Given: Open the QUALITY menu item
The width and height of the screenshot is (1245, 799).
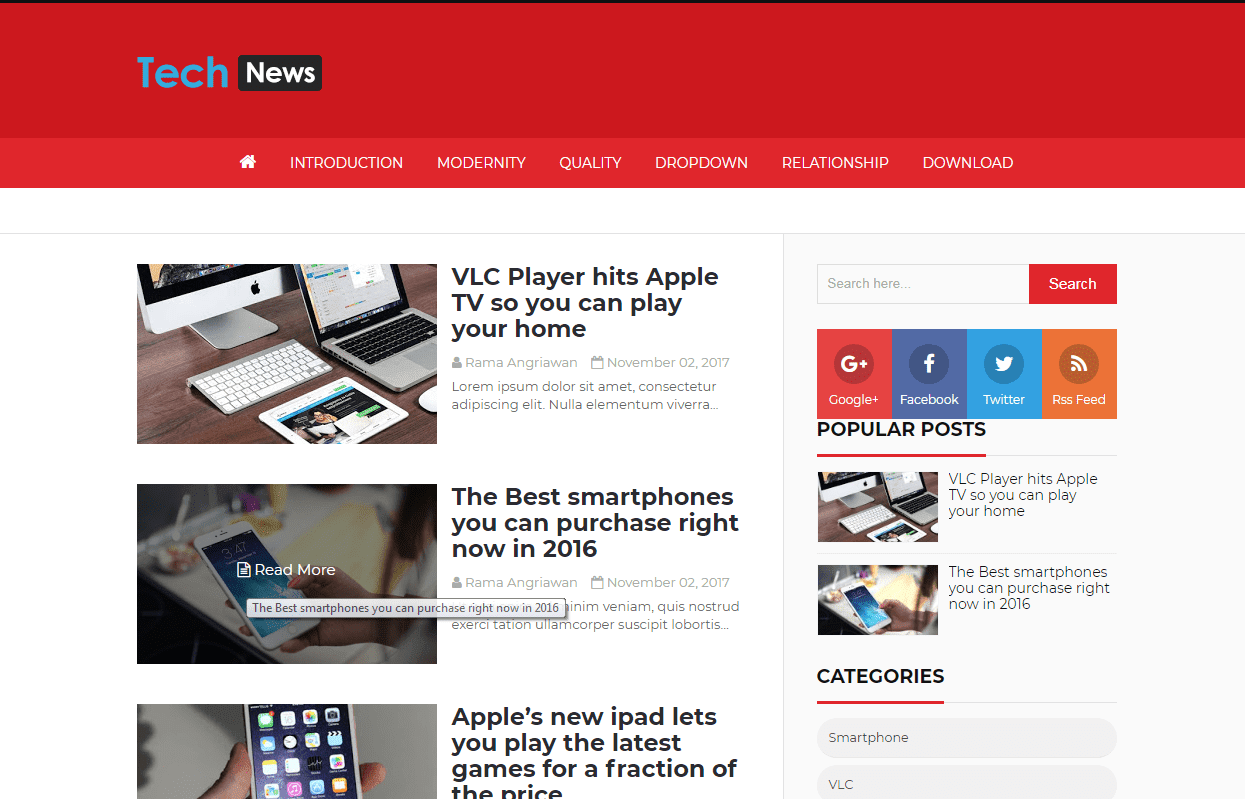Looking at the screenshot, I should 590,163.
